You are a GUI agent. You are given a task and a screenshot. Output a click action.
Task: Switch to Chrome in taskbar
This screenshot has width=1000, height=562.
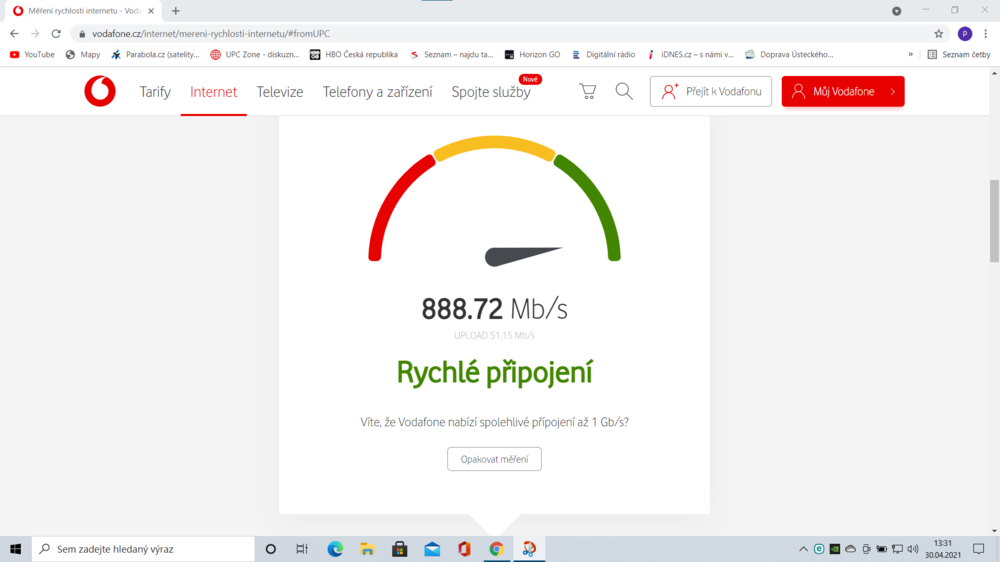(496, 549)
